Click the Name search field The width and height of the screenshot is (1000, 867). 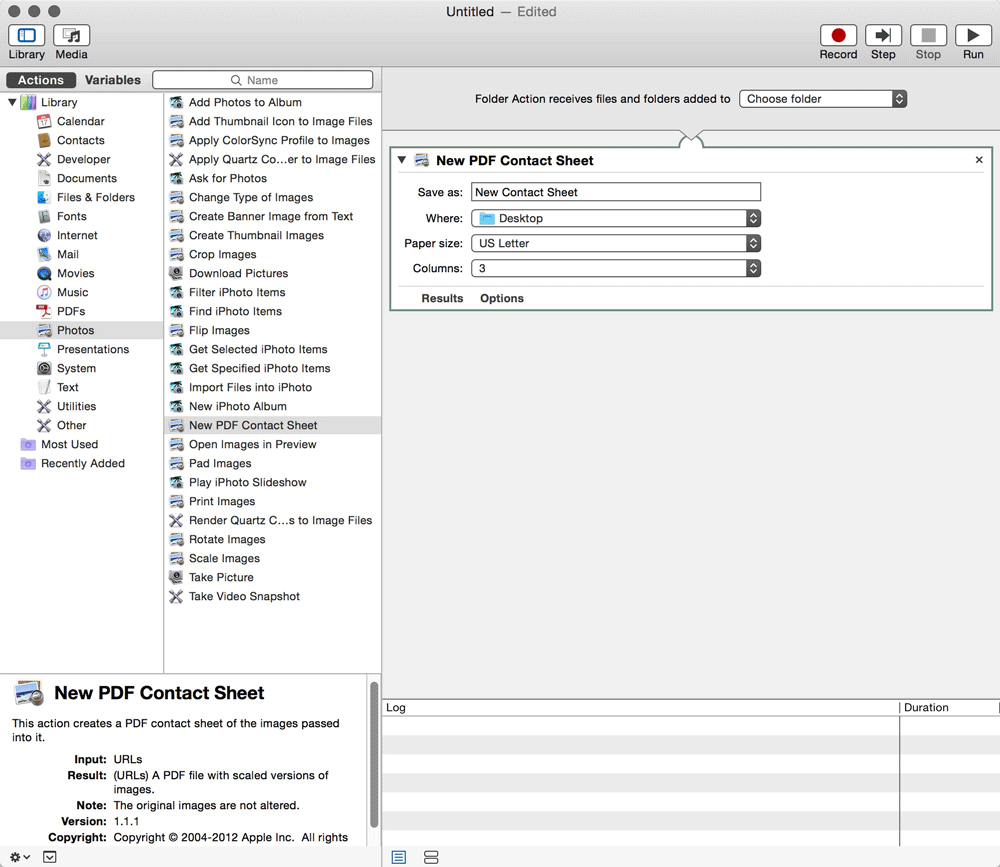pos(263,80)
